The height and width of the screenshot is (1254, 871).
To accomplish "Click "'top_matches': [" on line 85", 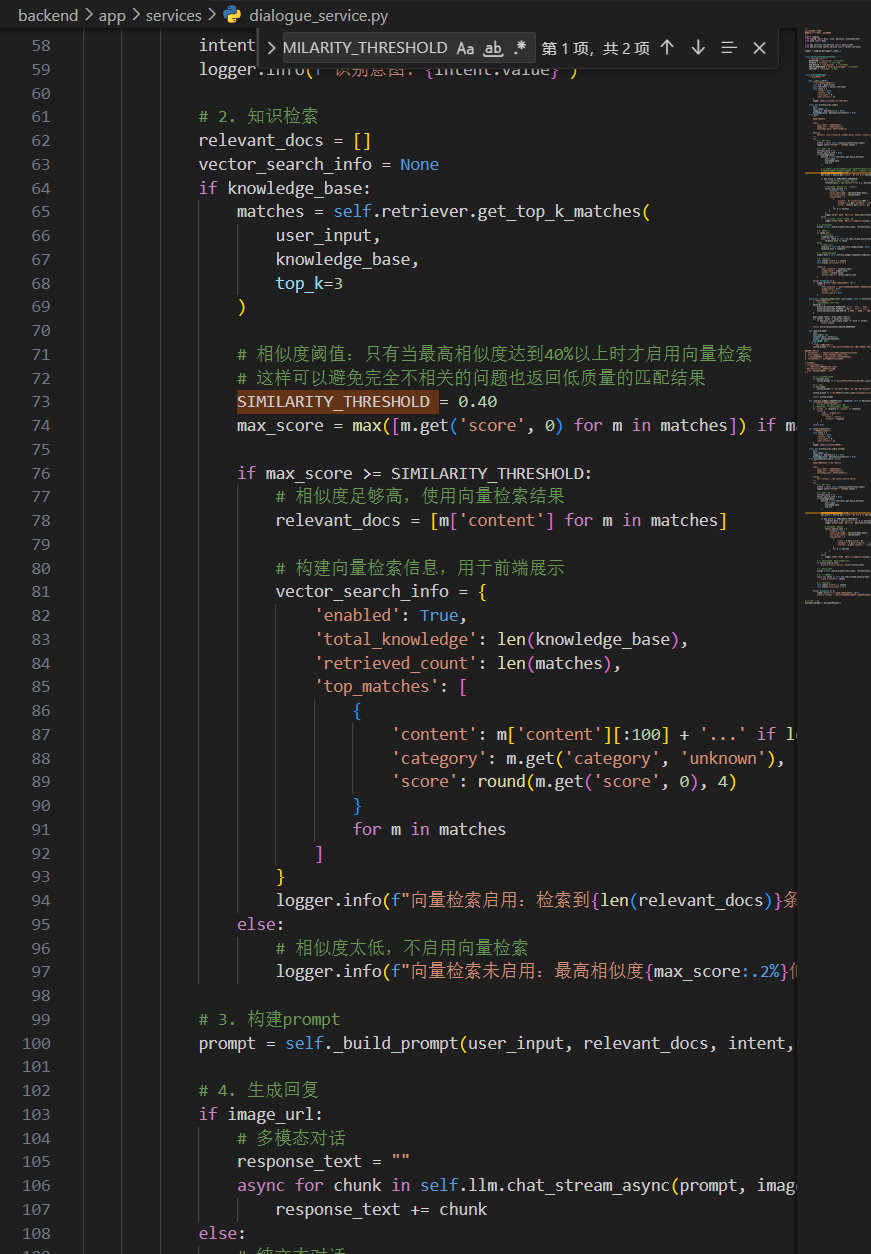I will (391, 687).
